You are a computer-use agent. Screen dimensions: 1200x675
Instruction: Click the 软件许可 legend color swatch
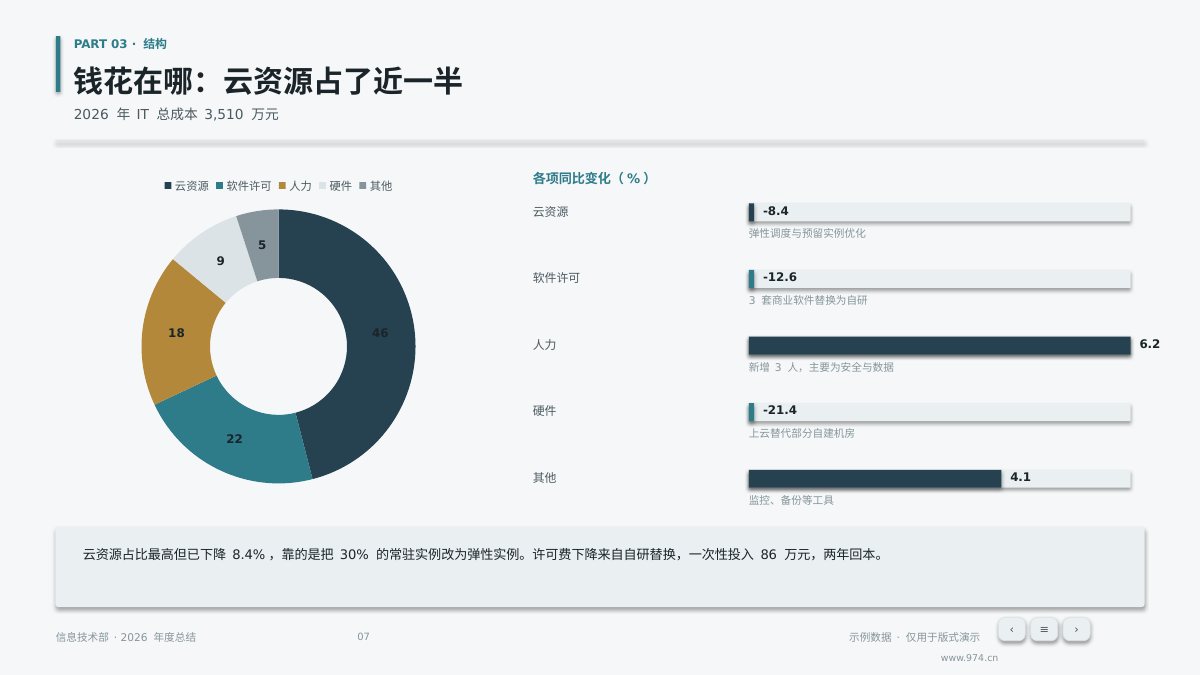(x=220, y=186)
